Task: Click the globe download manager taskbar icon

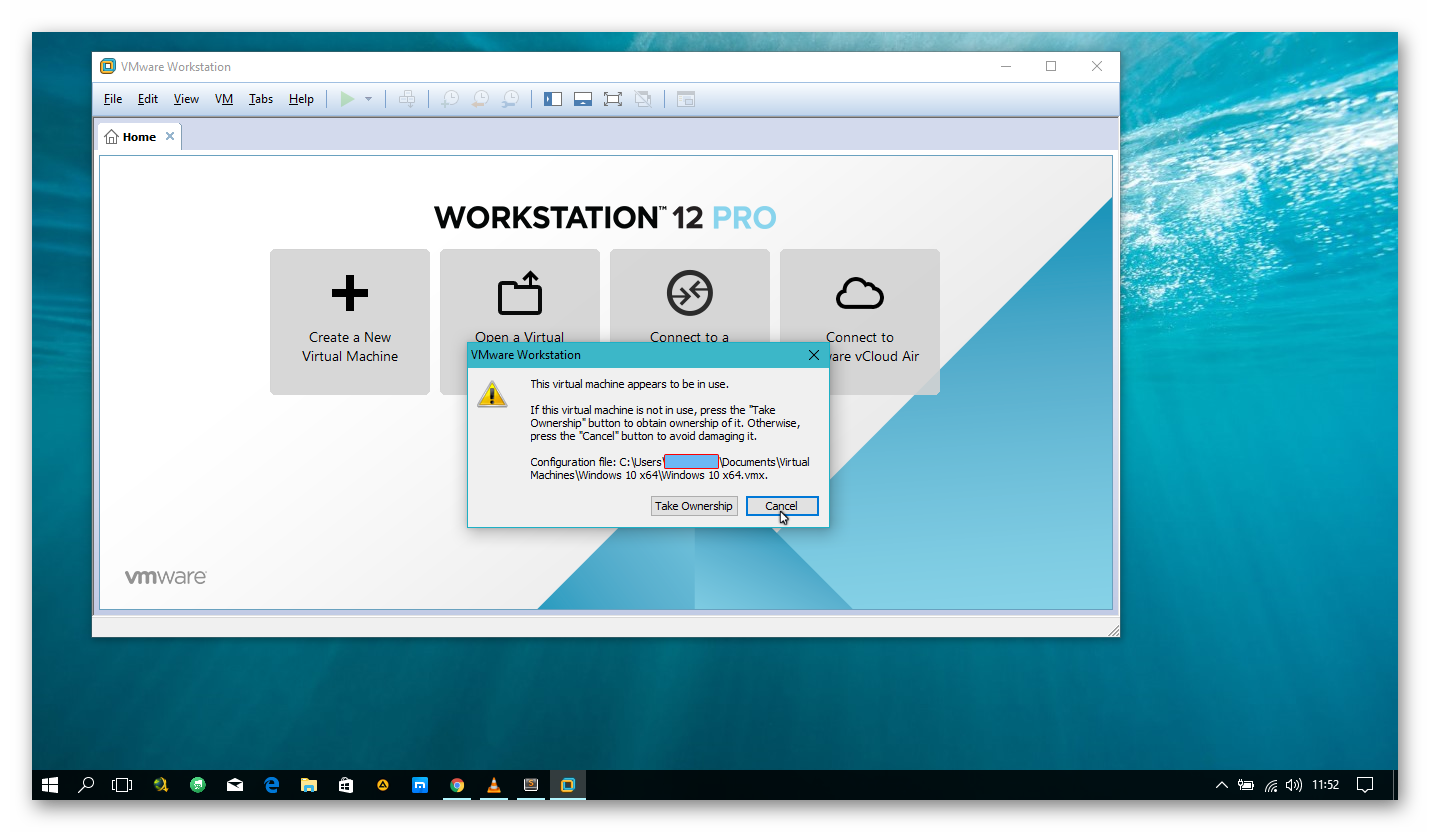Action: (161, 785)
